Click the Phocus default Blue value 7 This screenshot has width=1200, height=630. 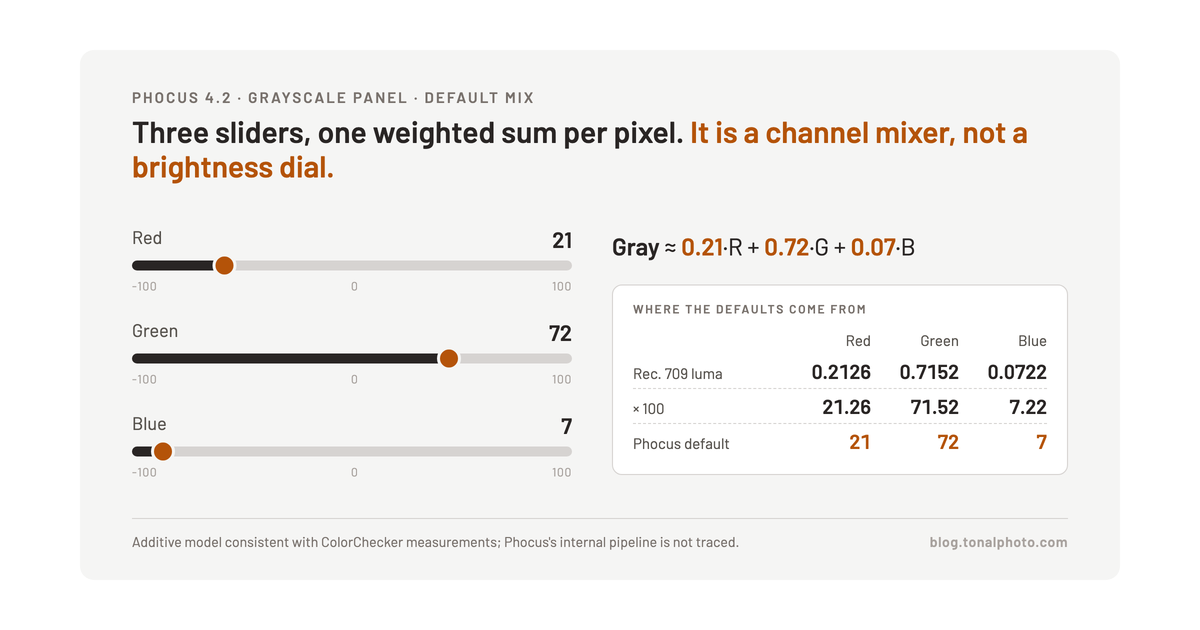click(1042, 442)
